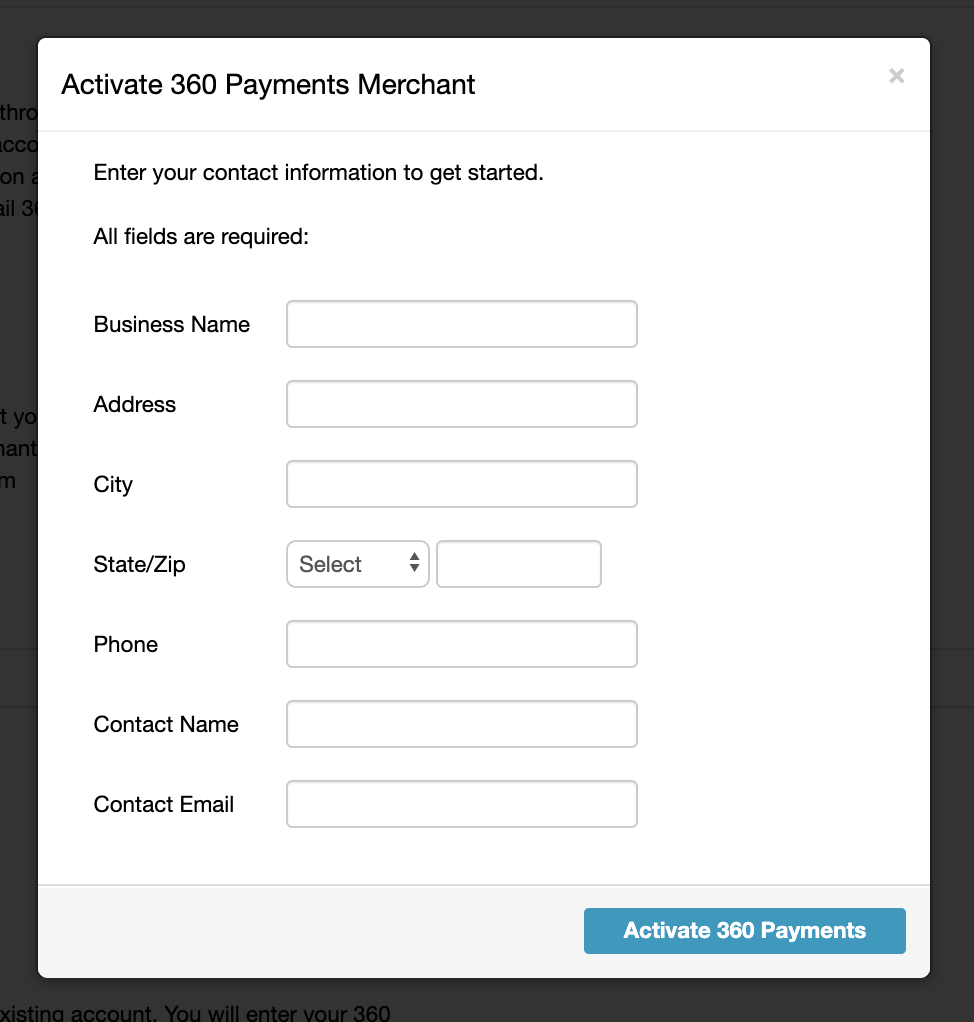
Task: Click the Activate 360 Payments button
Action: click(x=744, y=931)
